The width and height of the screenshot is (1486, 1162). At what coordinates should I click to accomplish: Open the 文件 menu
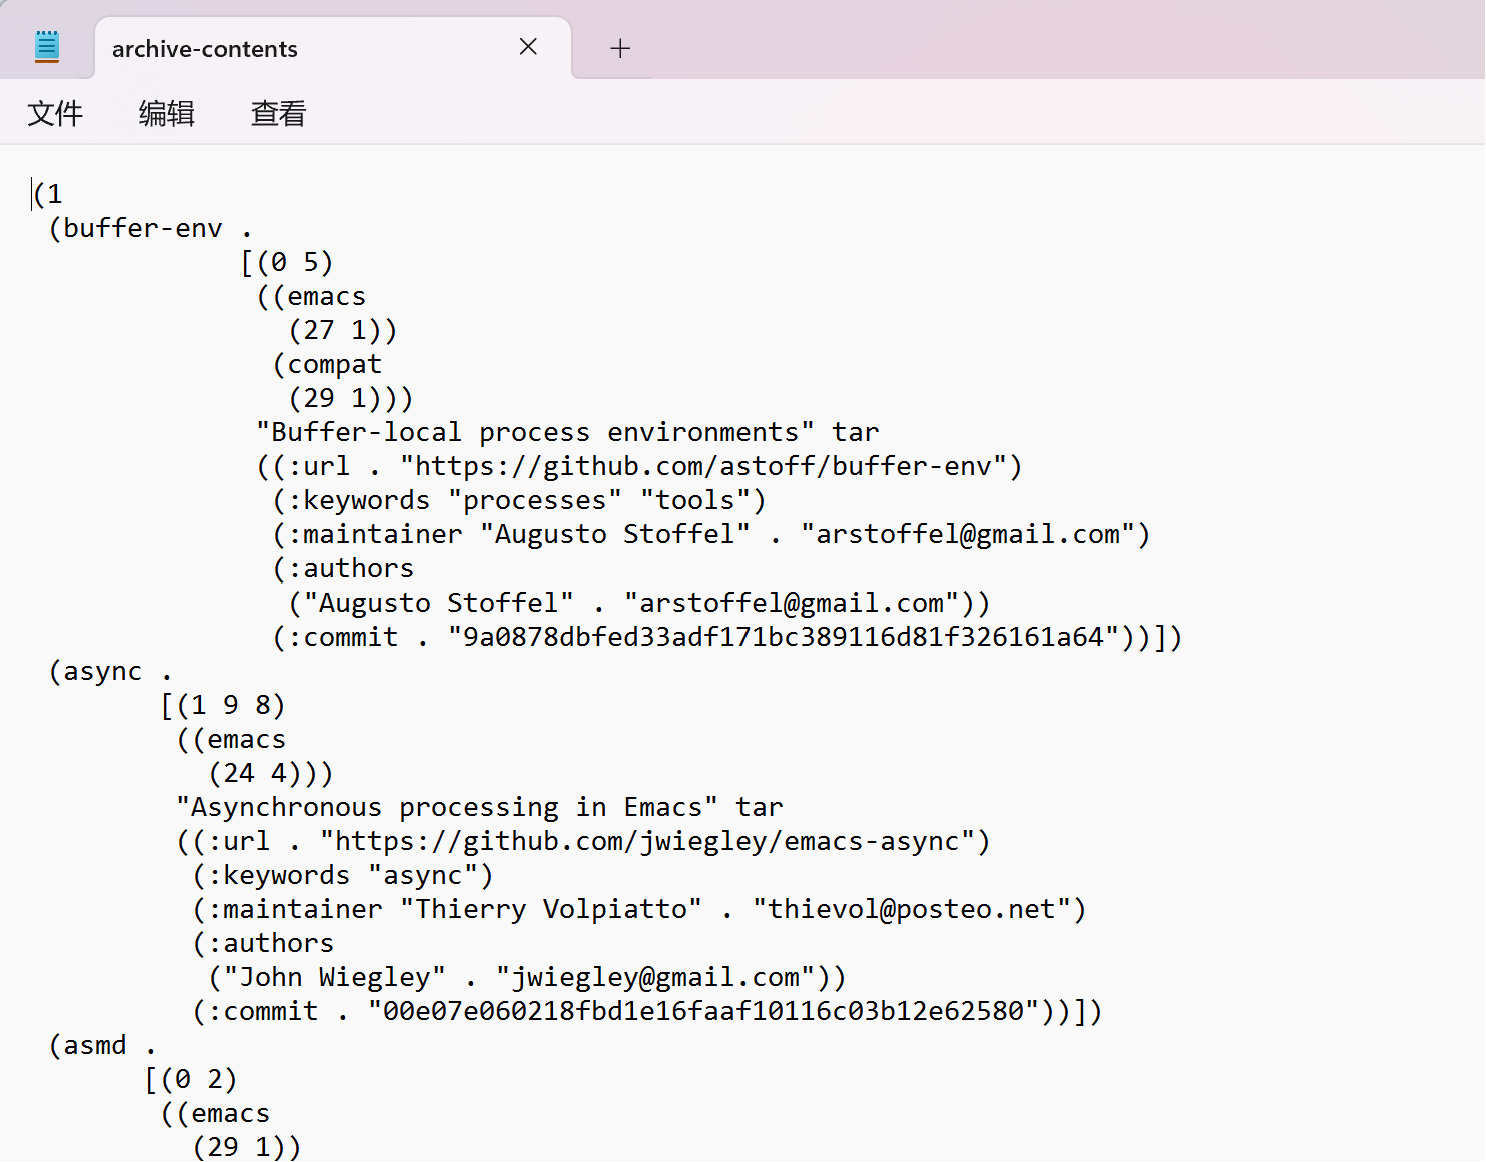pos(55,113)
